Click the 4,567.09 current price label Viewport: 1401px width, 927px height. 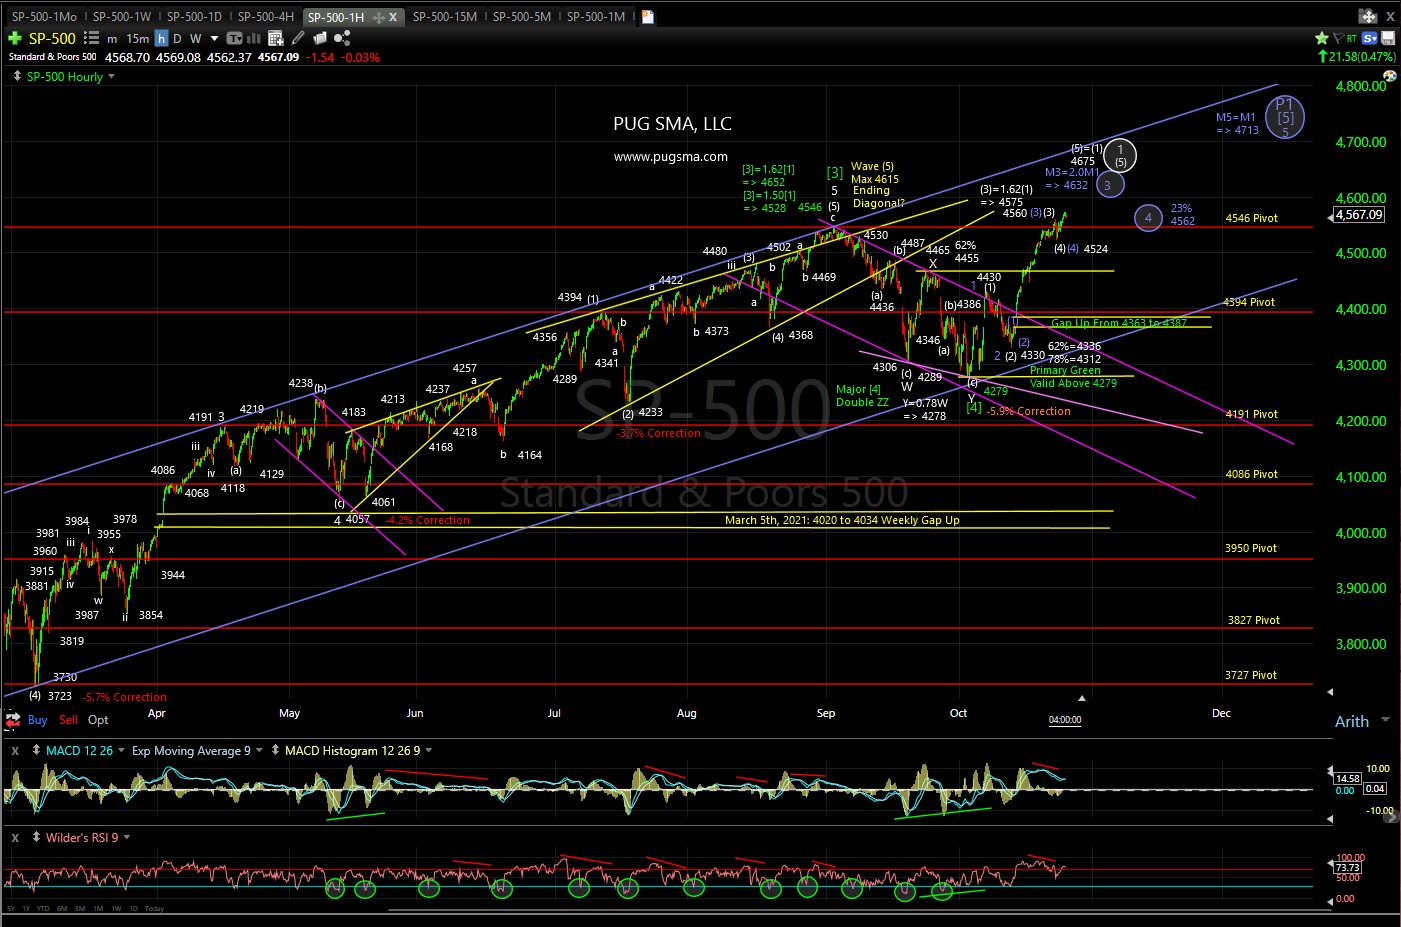pos(1360,215)
